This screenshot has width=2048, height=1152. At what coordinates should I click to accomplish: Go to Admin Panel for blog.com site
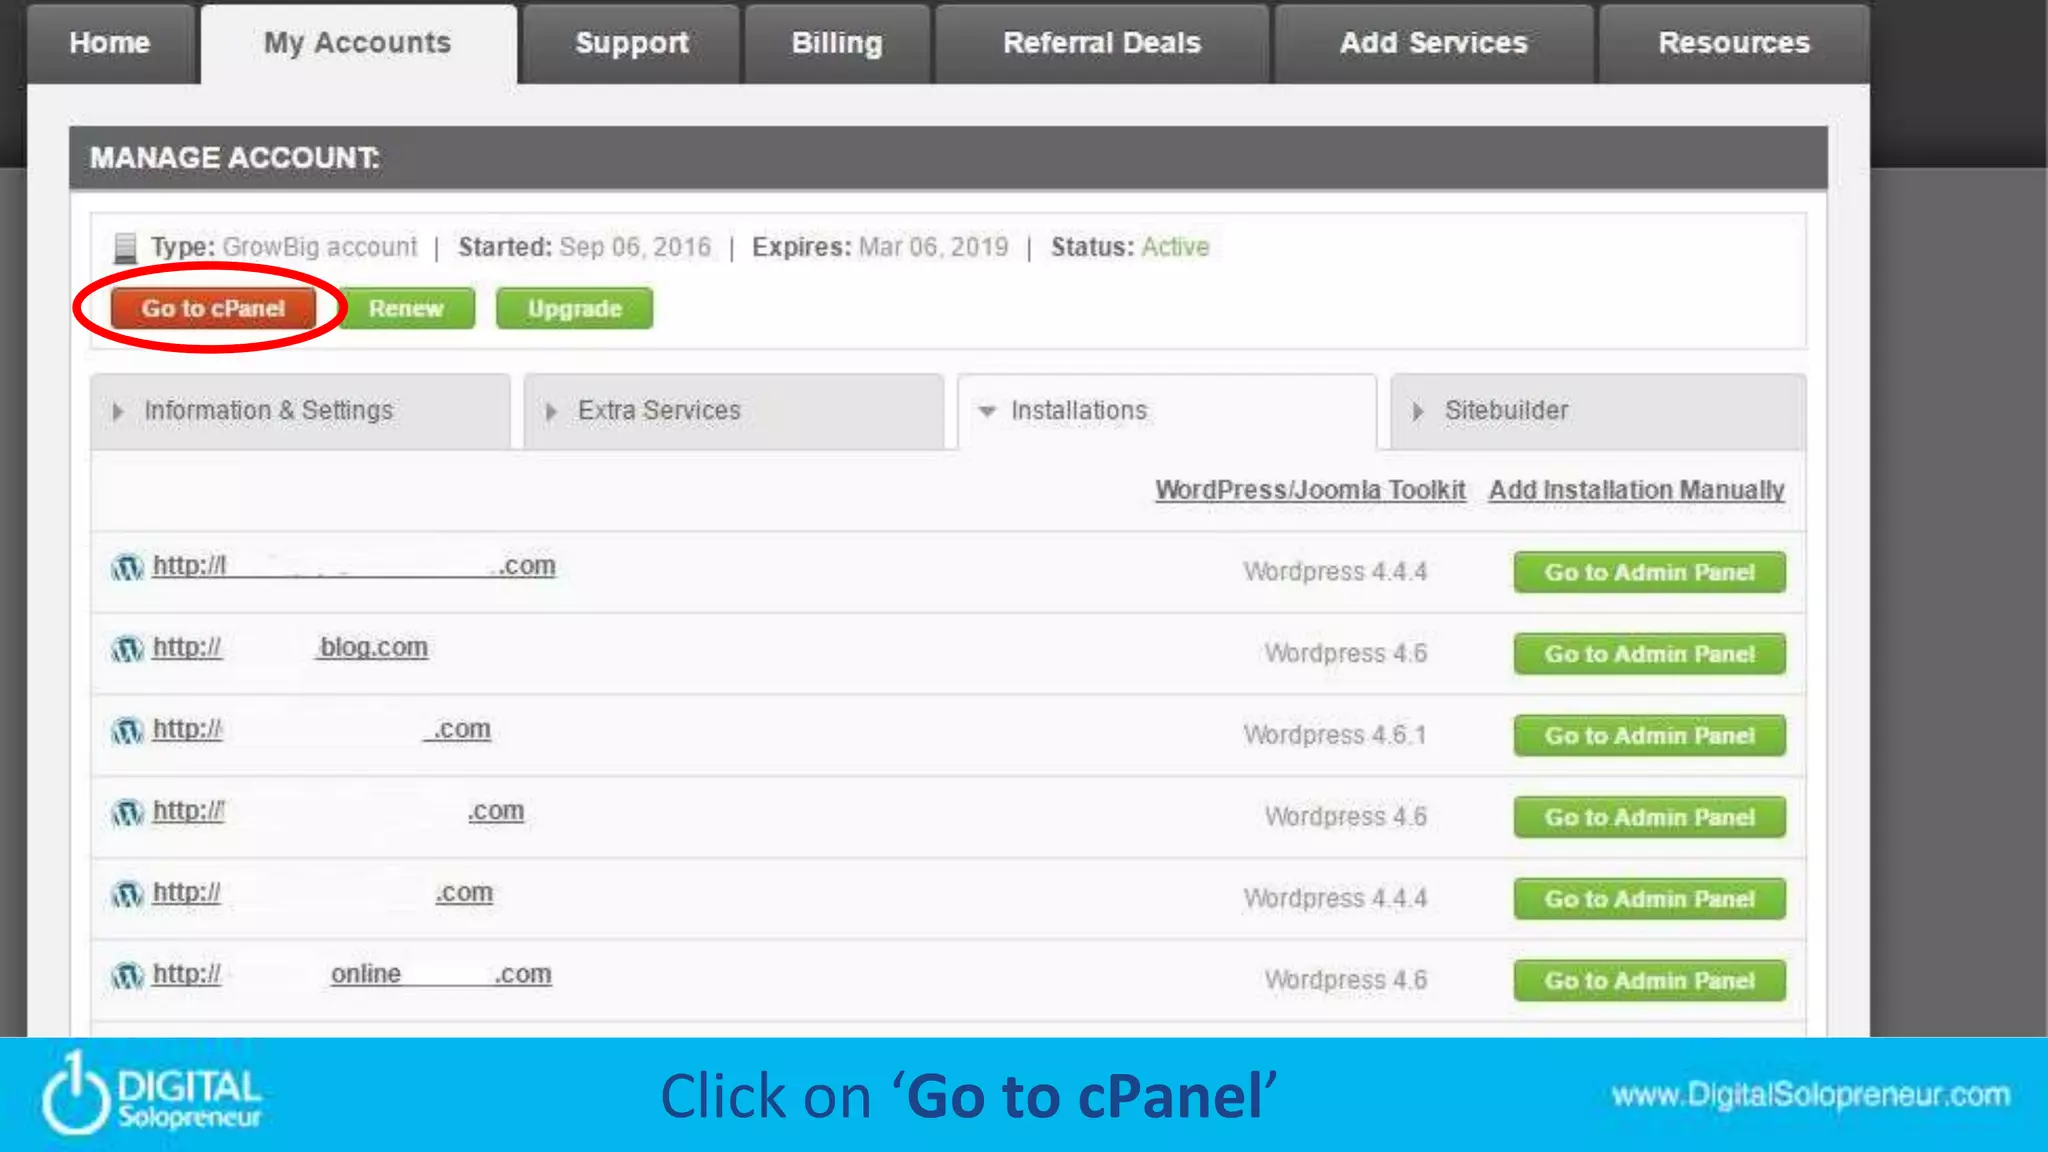point(1649,653)
